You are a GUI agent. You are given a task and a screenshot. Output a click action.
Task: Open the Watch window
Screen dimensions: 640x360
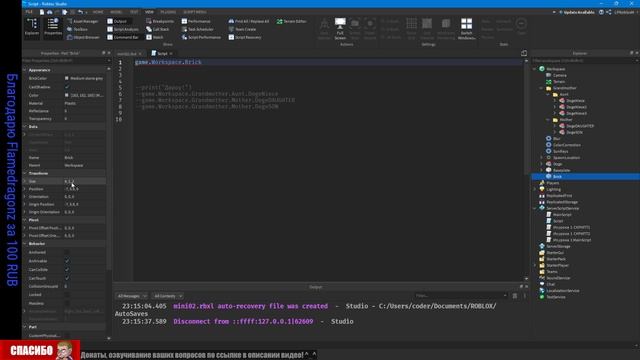coord(155,37)
